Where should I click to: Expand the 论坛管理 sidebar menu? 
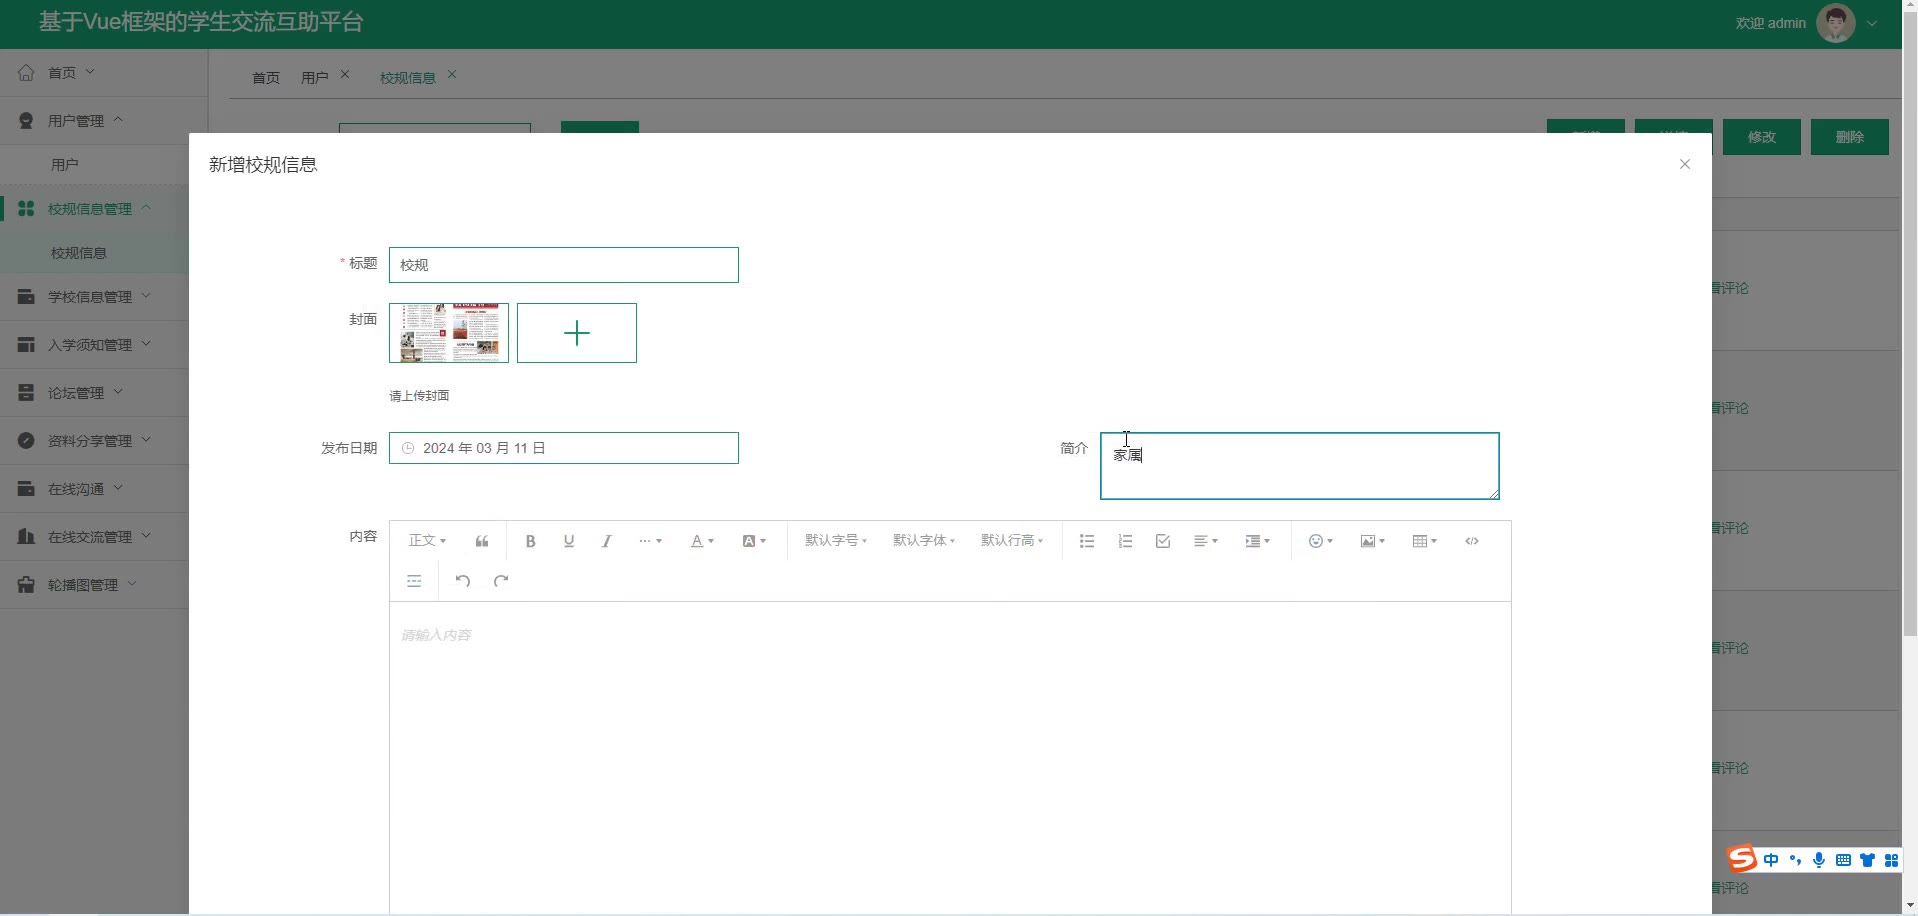(96, 392)
